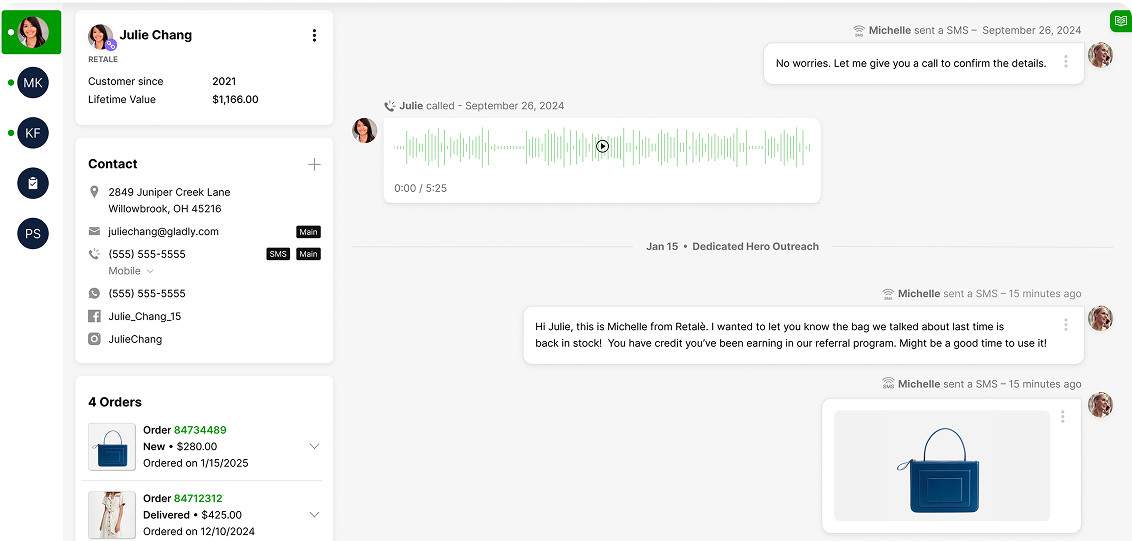Viewport: 1132px width, 541px height.
Task: Open order 84712312 link
Action: [198, 498]
